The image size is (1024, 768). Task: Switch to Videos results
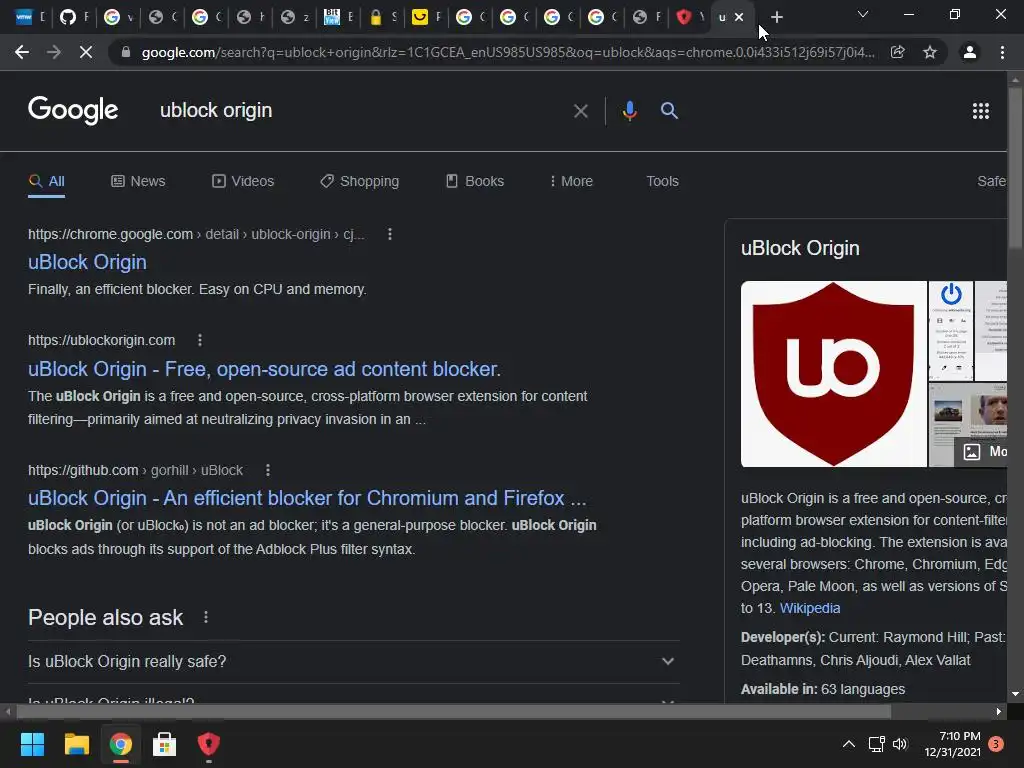243,181
